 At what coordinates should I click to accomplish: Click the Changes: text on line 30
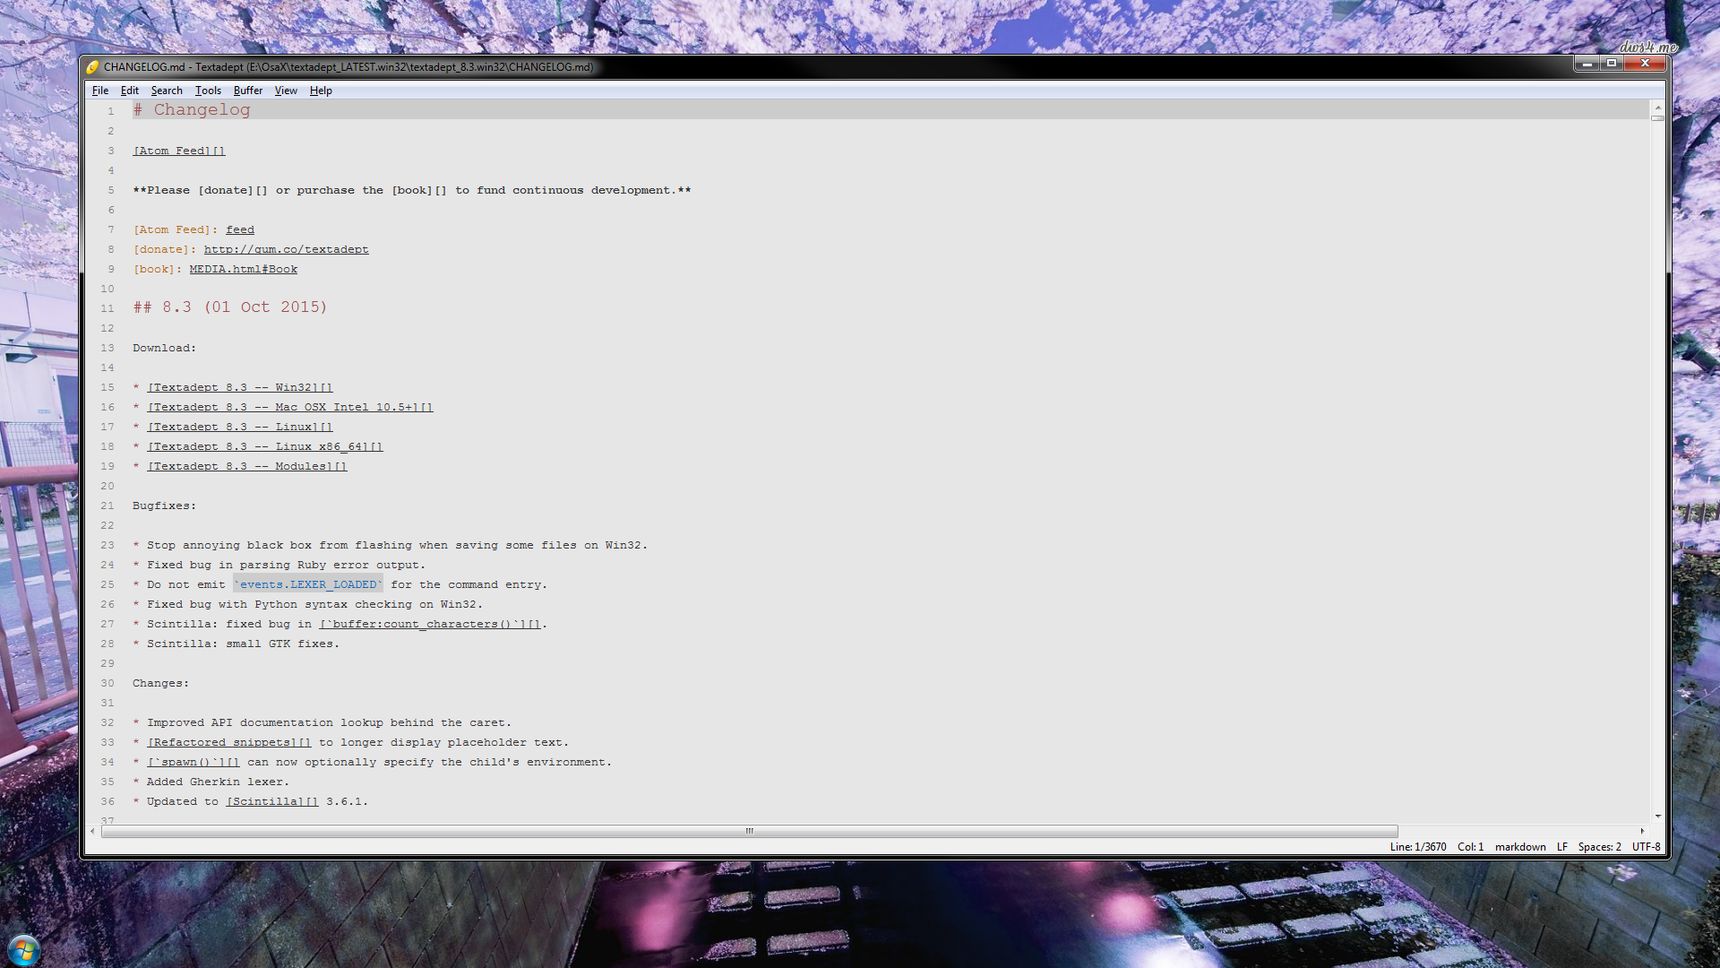tap(161, 683)
